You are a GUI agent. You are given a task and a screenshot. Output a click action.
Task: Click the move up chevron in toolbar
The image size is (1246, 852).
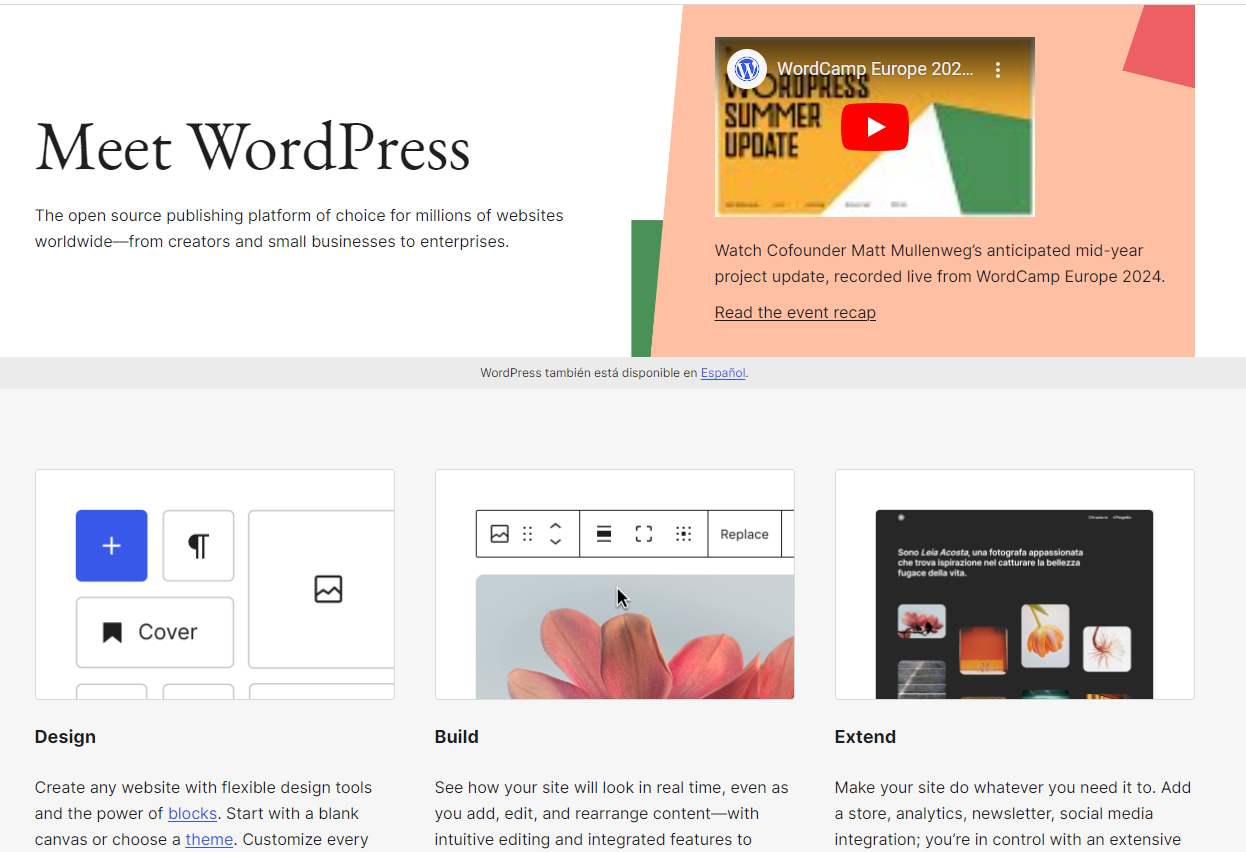tap(556, 526)
